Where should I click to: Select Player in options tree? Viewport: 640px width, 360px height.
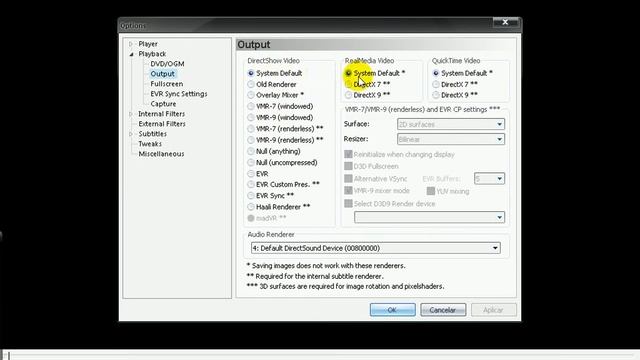(x=148, y=44)
